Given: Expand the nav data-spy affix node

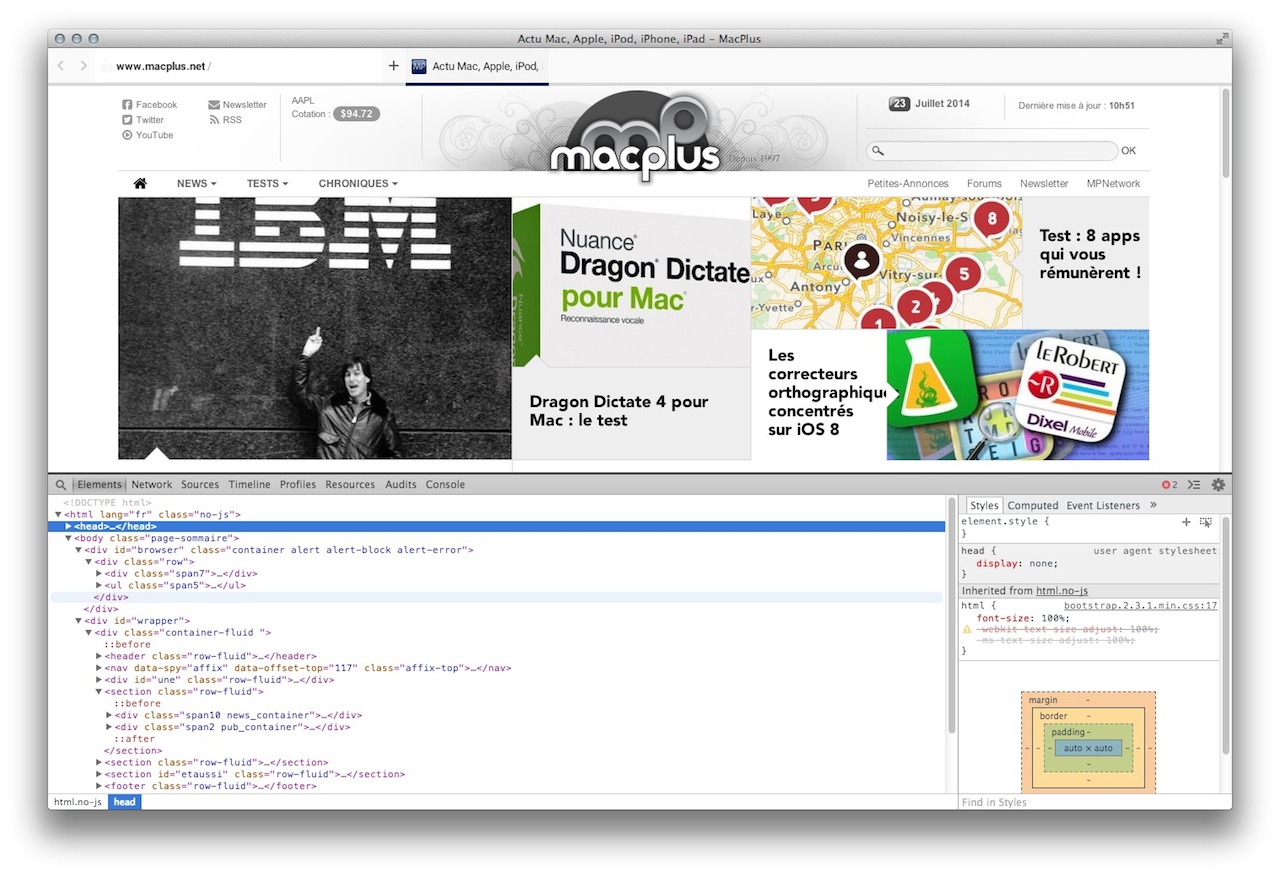Looking at the screenshot, I should tap(99, 668).
